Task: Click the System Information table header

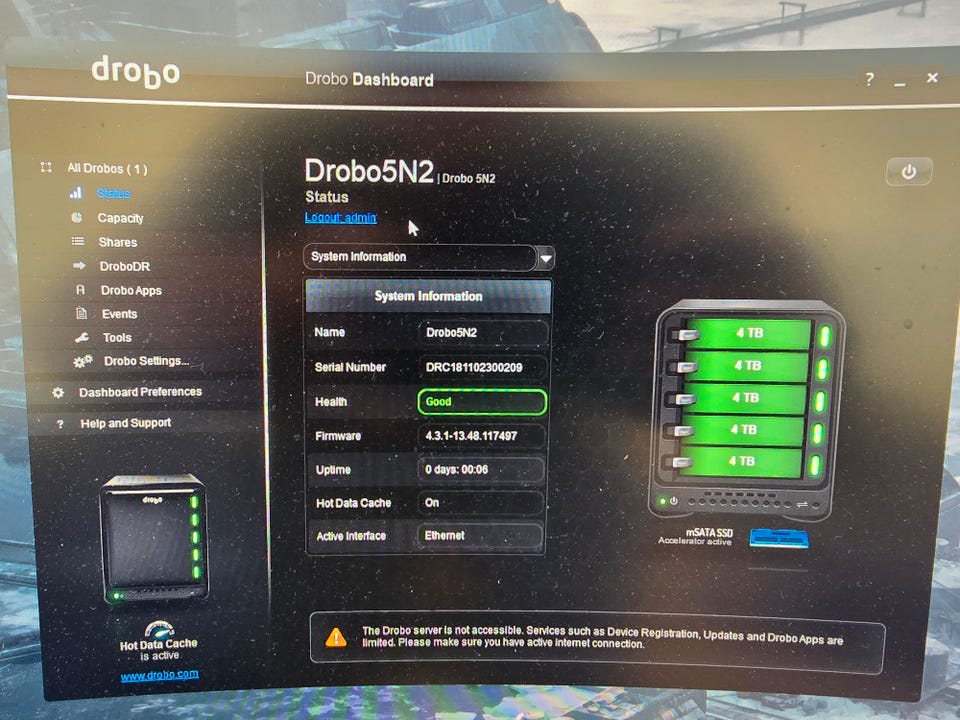Action: (429, 296)
